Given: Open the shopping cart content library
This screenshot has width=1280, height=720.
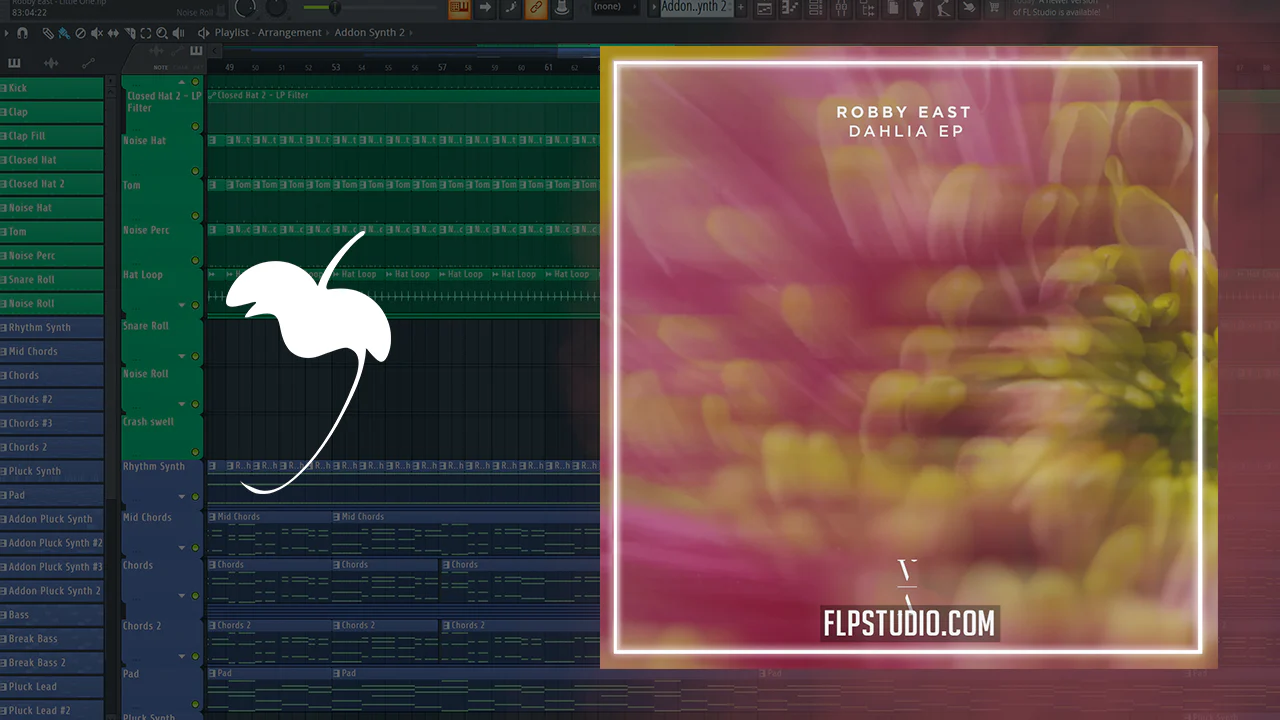Looking at the screenshot, I should point(994,9).
